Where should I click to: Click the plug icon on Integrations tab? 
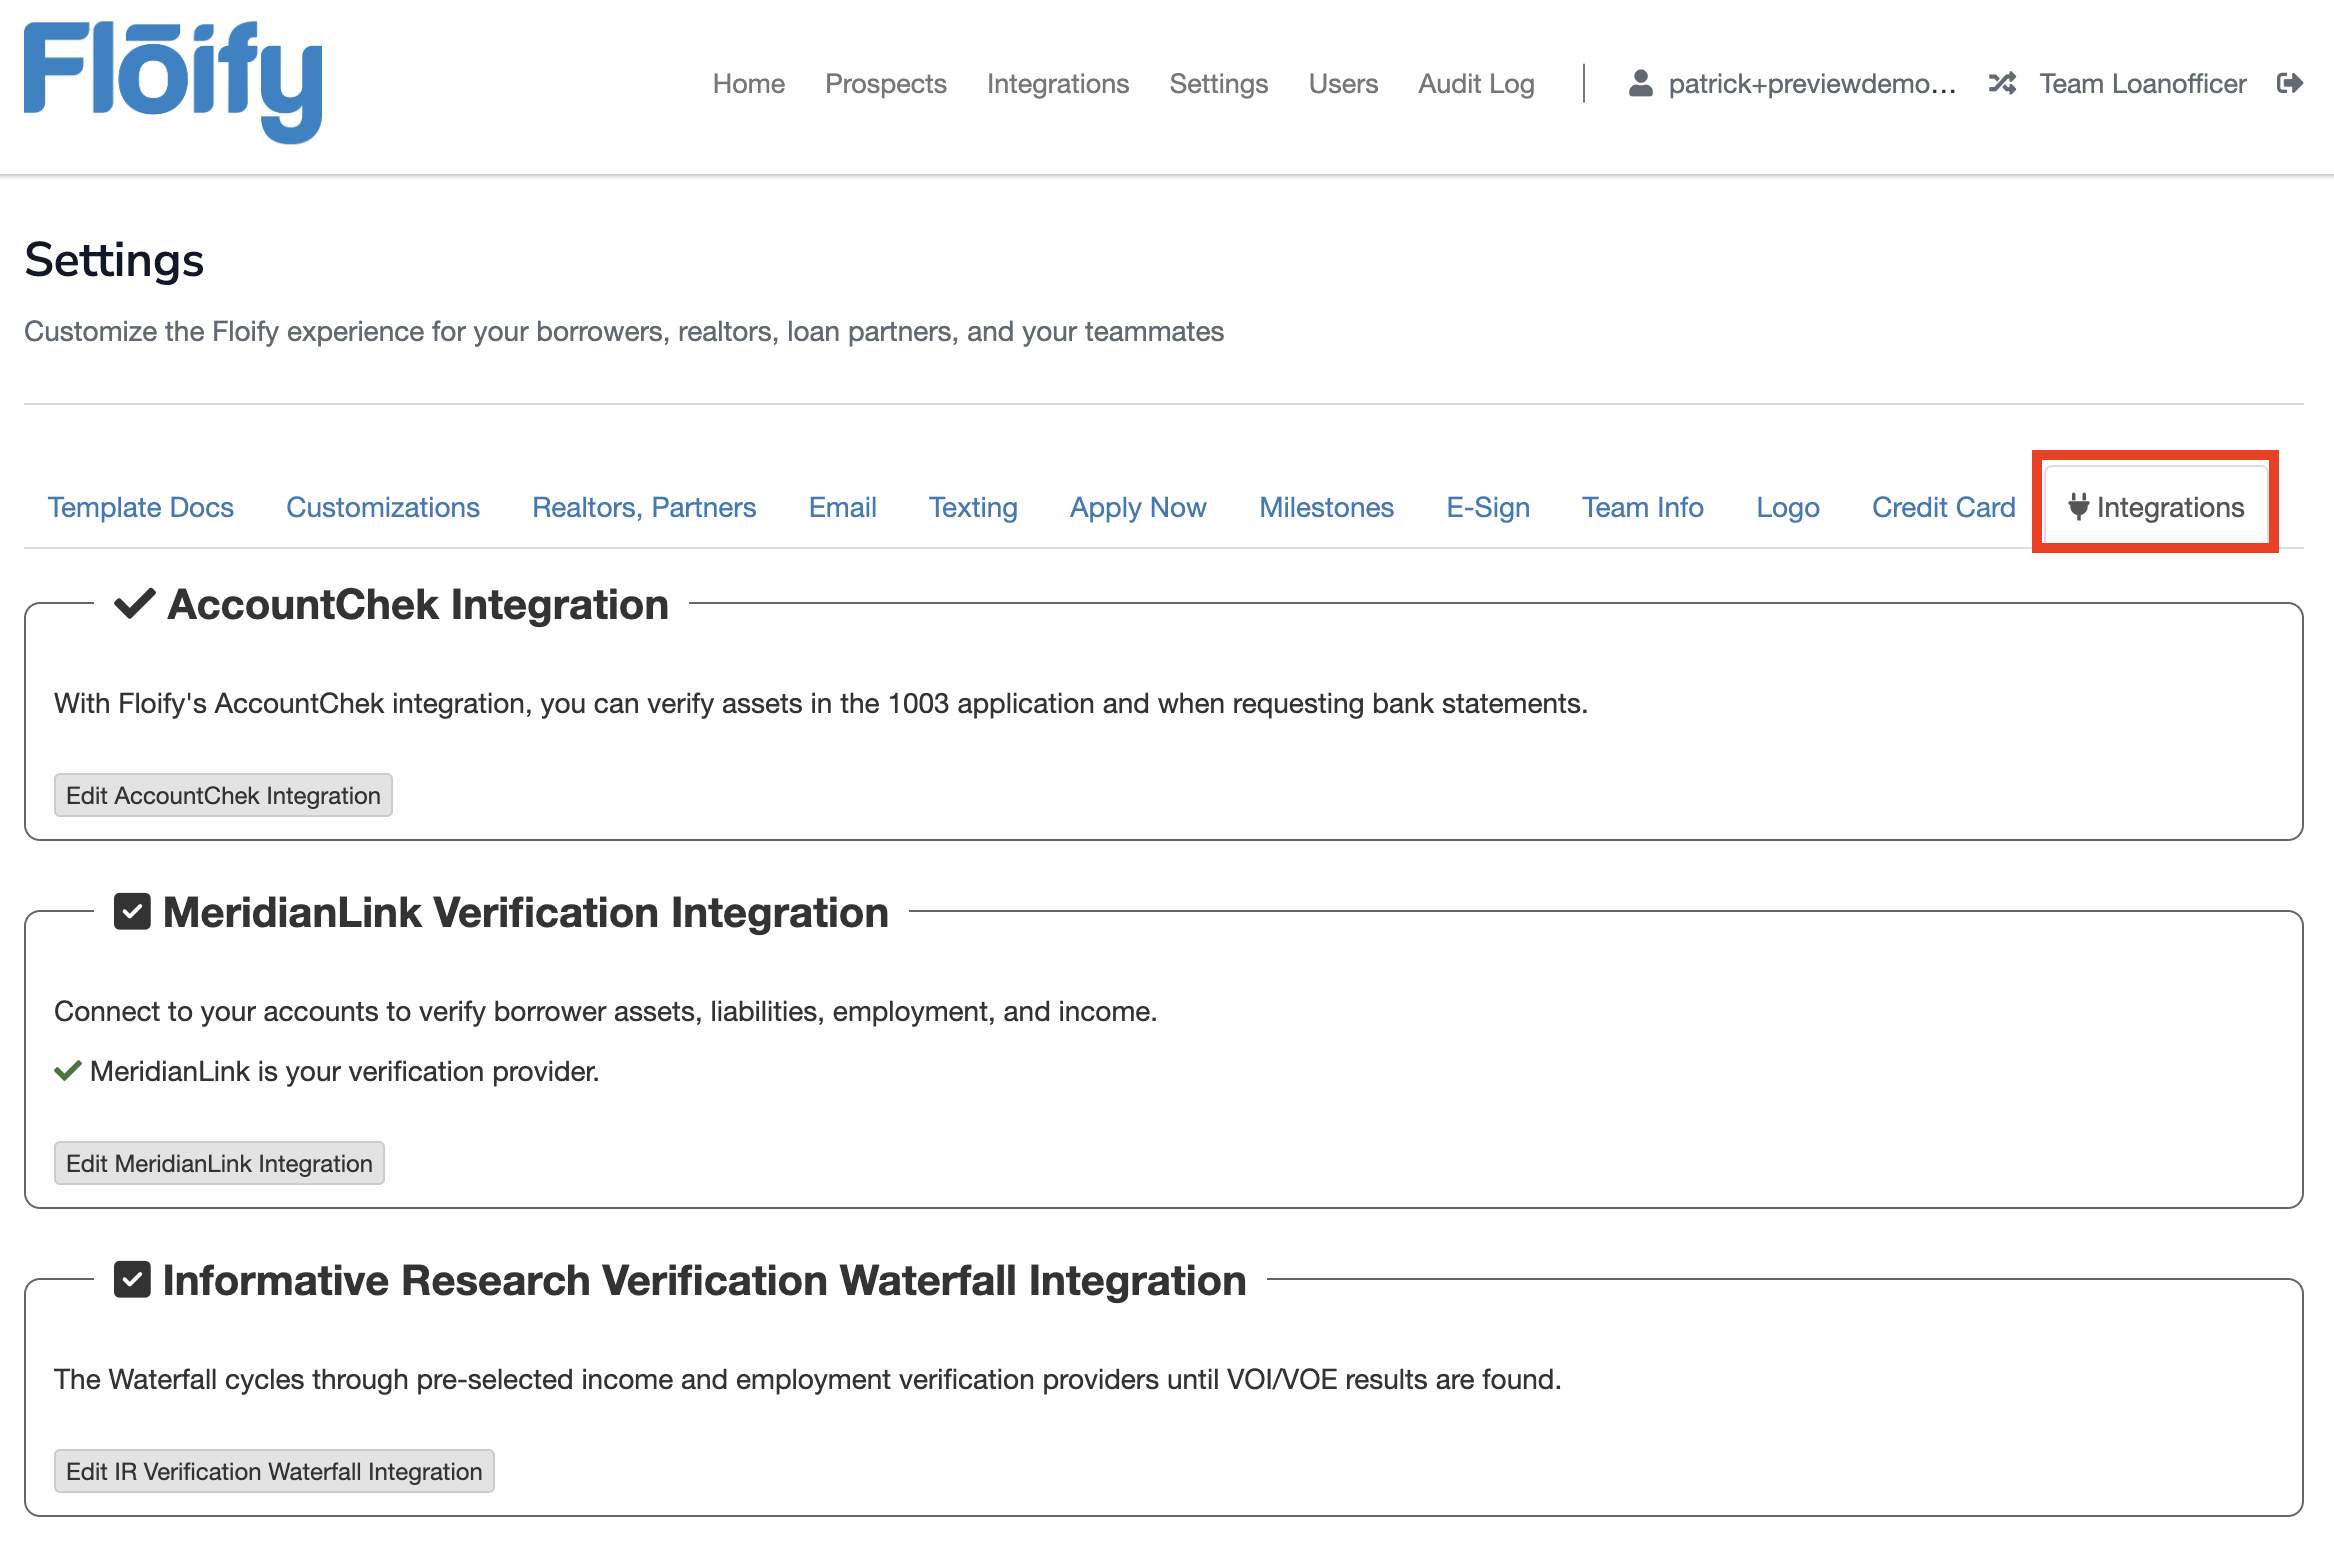pos(2078,506)
